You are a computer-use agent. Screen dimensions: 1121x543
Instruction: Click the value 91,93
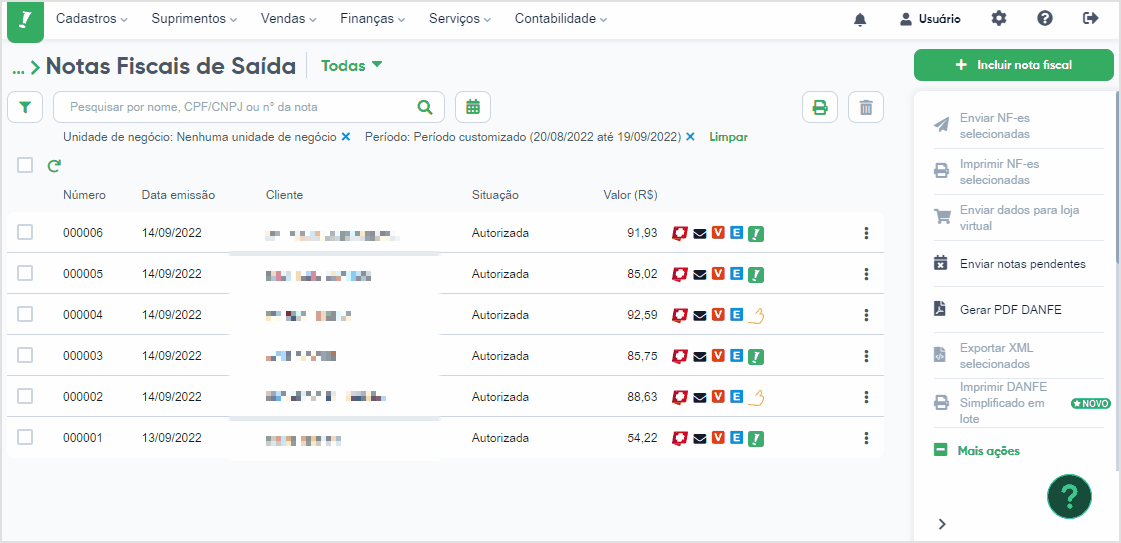pyautogui.click(x=643, y=232)
